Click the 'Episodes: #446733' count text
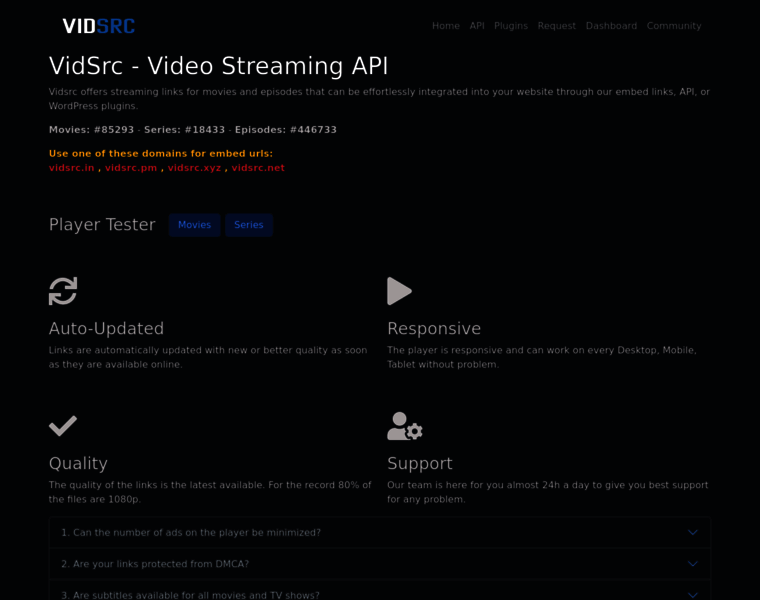 286,130
